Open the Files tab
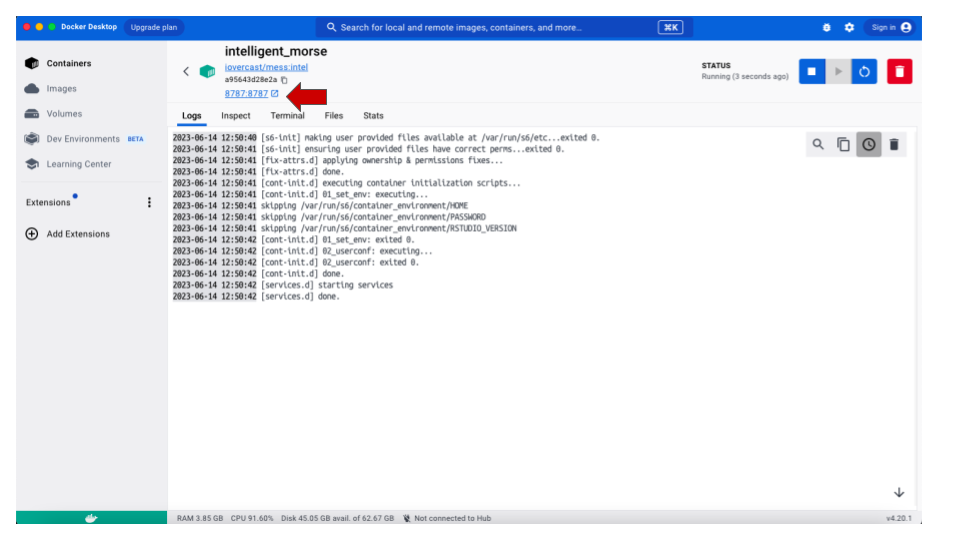Screen dimensions: 960x540 [334, 116]
